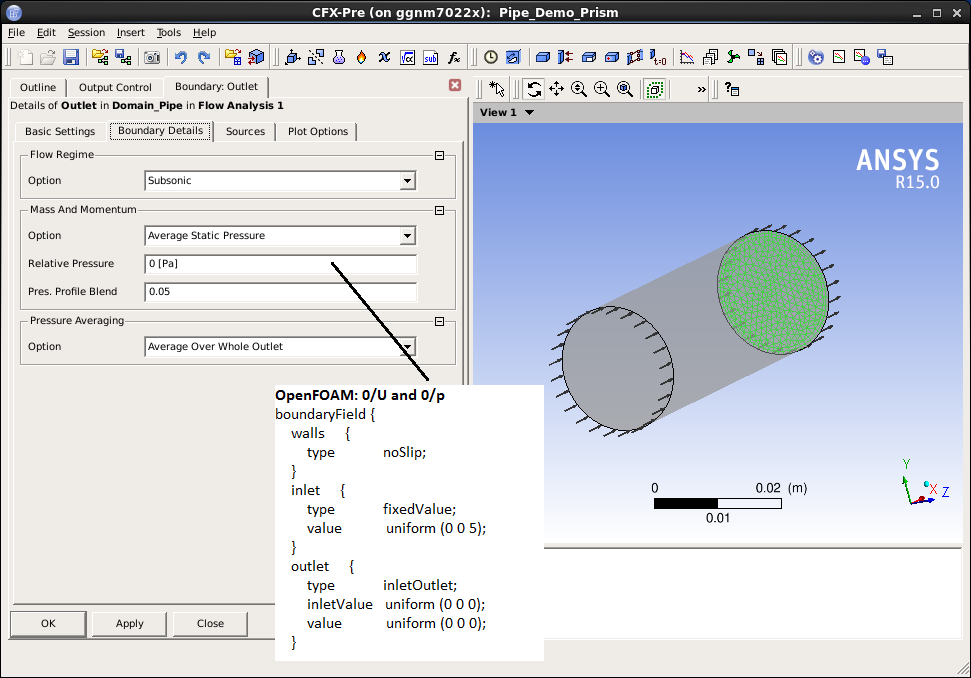Click the coordinate frame icon

pos(292,58)
